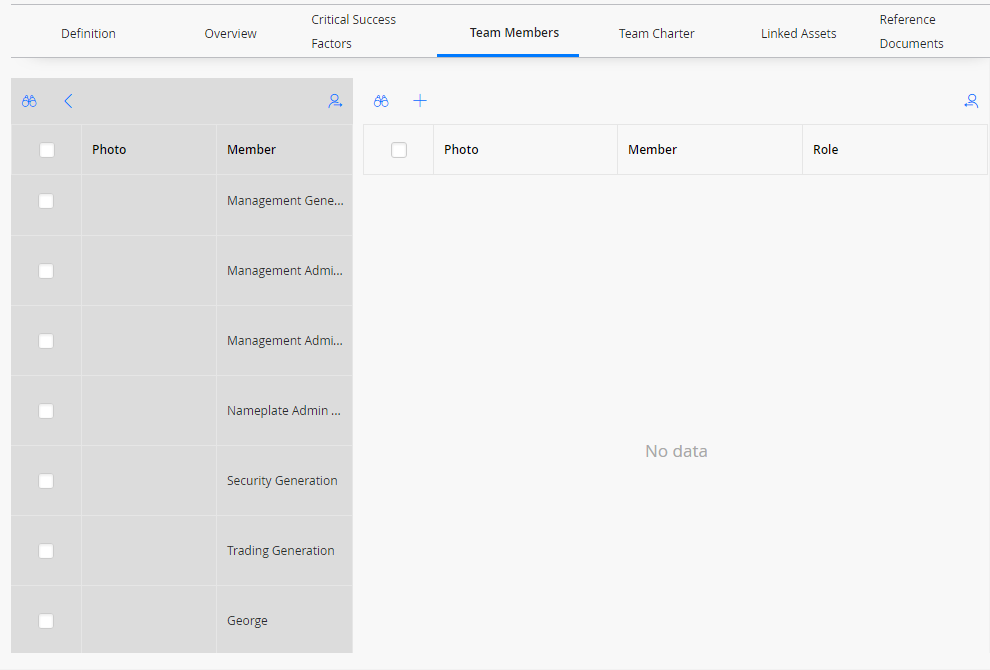Viewport: 990px width, 670px height.
Task: Click remove-user icon in right panel
Action: tap(971, 101)
